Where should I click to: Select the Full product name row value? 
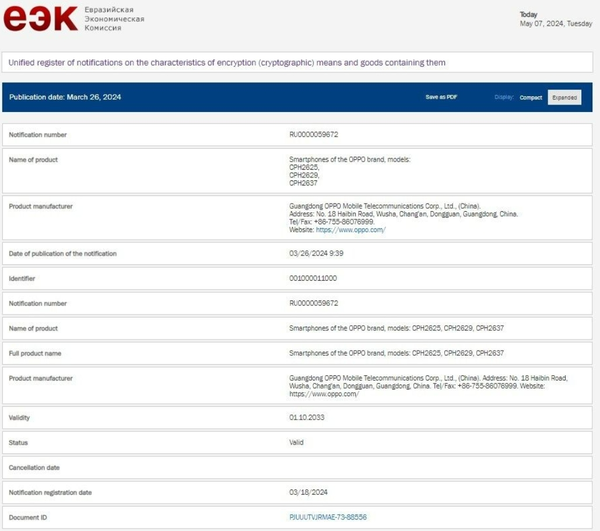pyautogui.click(x=396, y=353)
